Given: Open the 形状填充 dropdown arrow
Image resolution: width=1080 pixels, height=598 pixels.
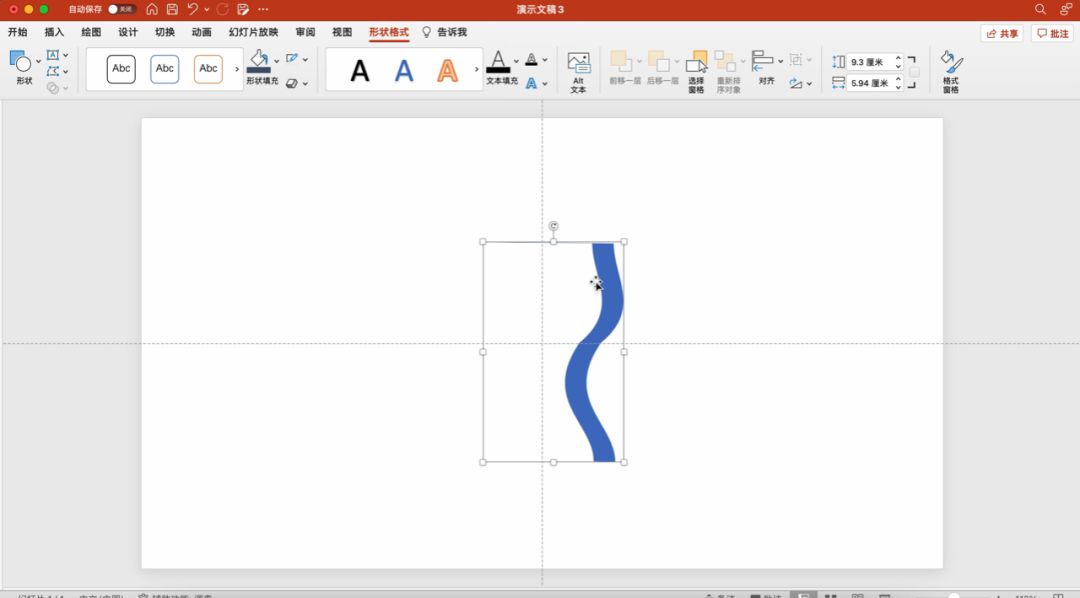Looking at the screenshot, I should coord(277,61).
